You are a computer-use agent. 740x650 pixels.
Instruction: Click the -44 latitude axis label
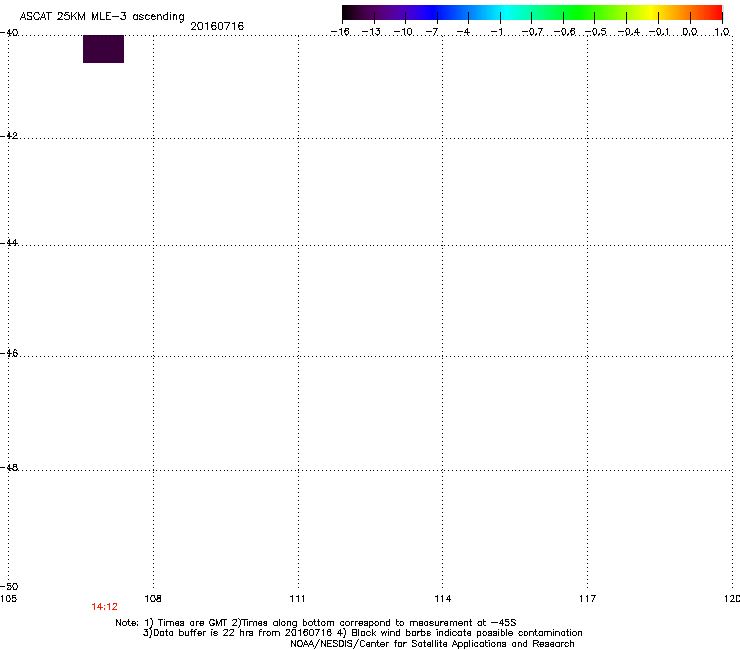click(x=9, y=243)
